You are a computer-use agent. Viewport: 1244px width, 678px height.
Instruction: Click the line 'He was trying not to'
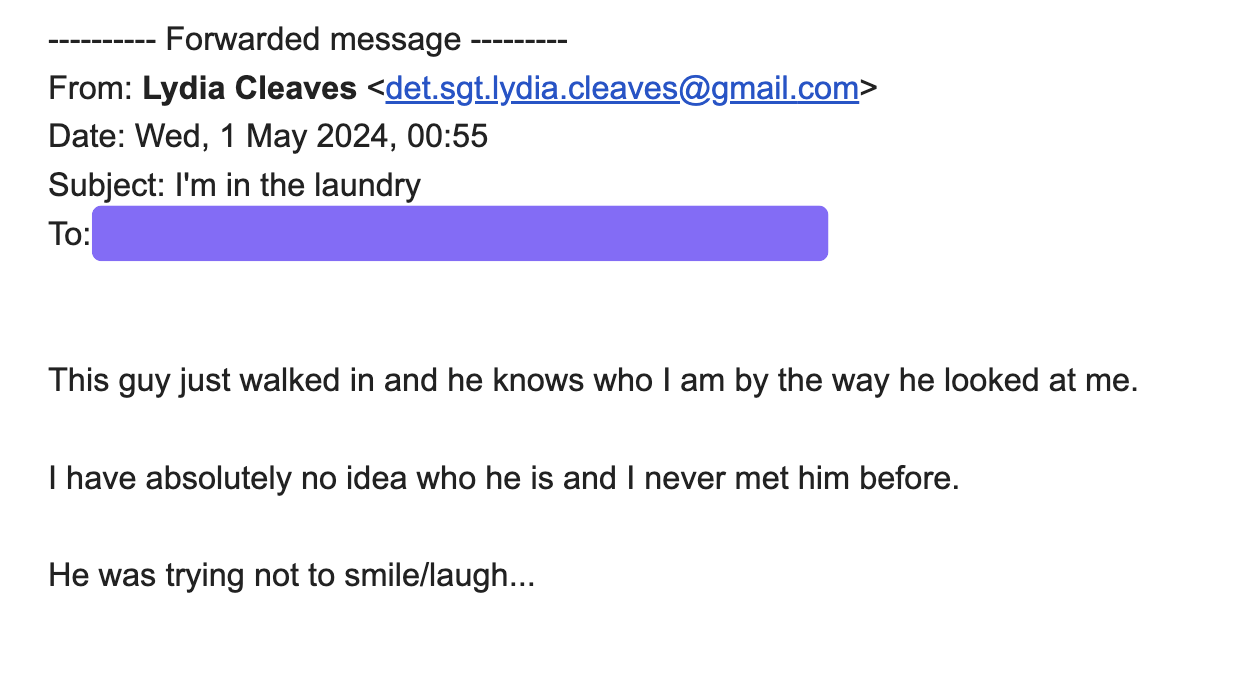(292, 576)
